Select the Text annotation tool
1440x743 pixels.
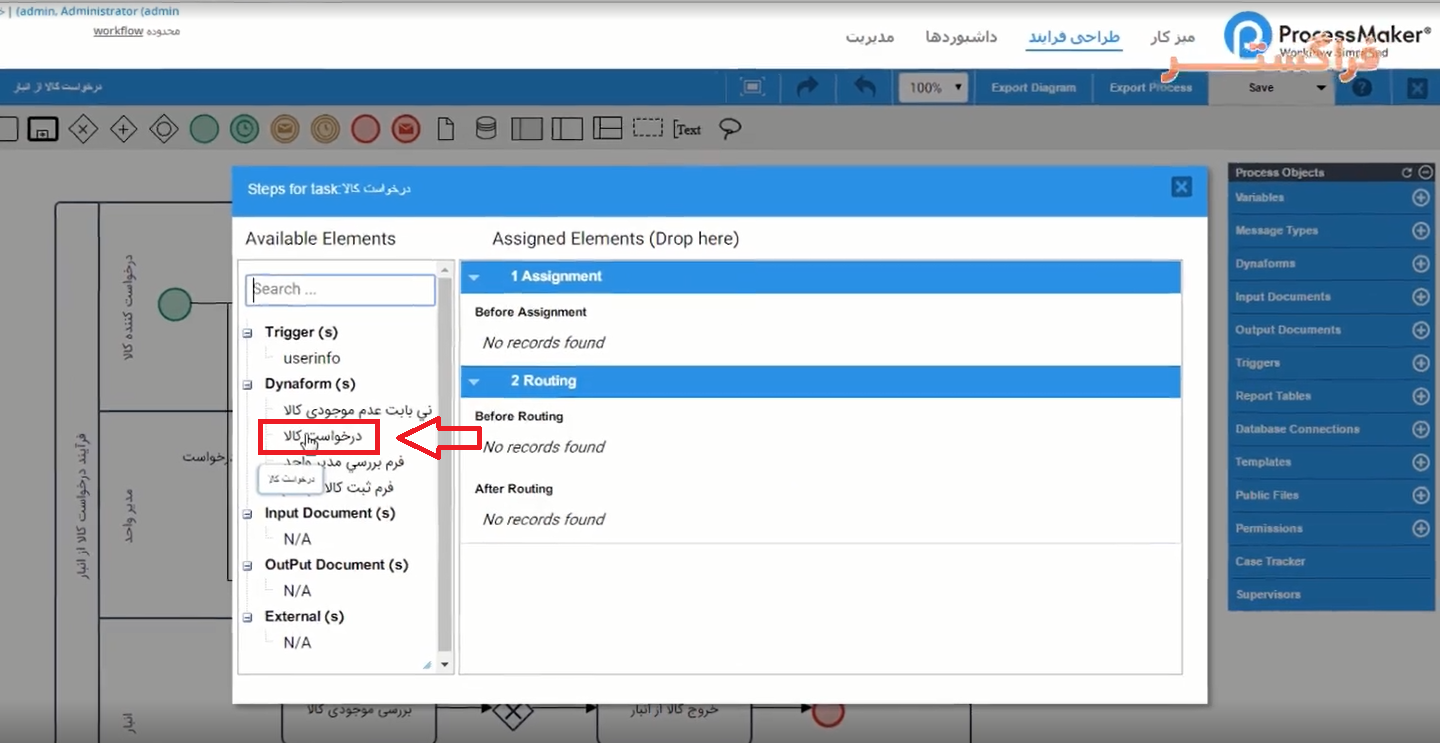click(687, 129)
